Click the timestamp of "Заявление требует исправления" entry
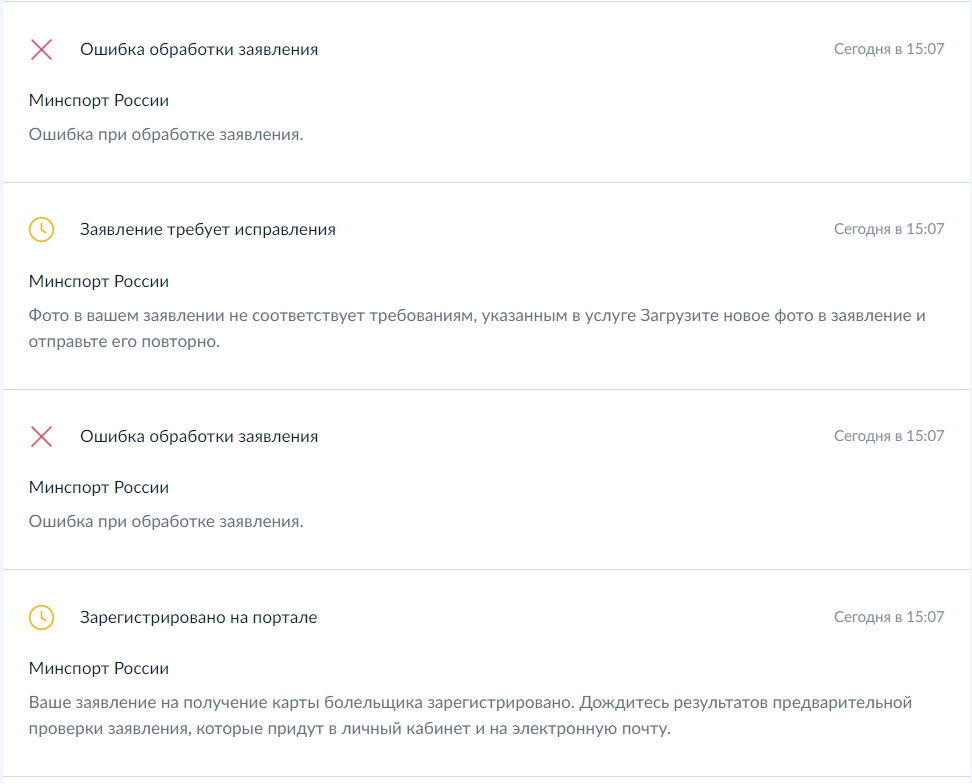 click(x=889, y=229)
